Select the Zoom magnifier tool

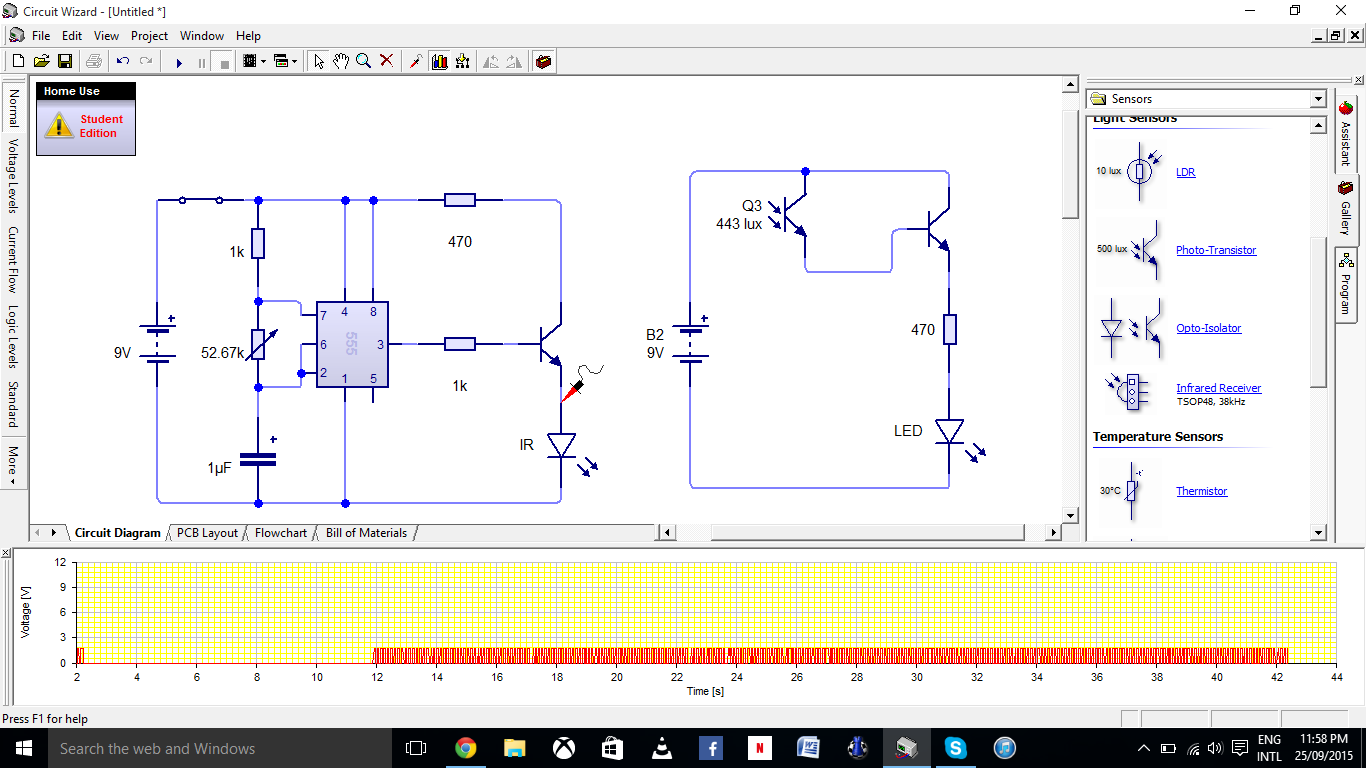[x=364, y=61]
